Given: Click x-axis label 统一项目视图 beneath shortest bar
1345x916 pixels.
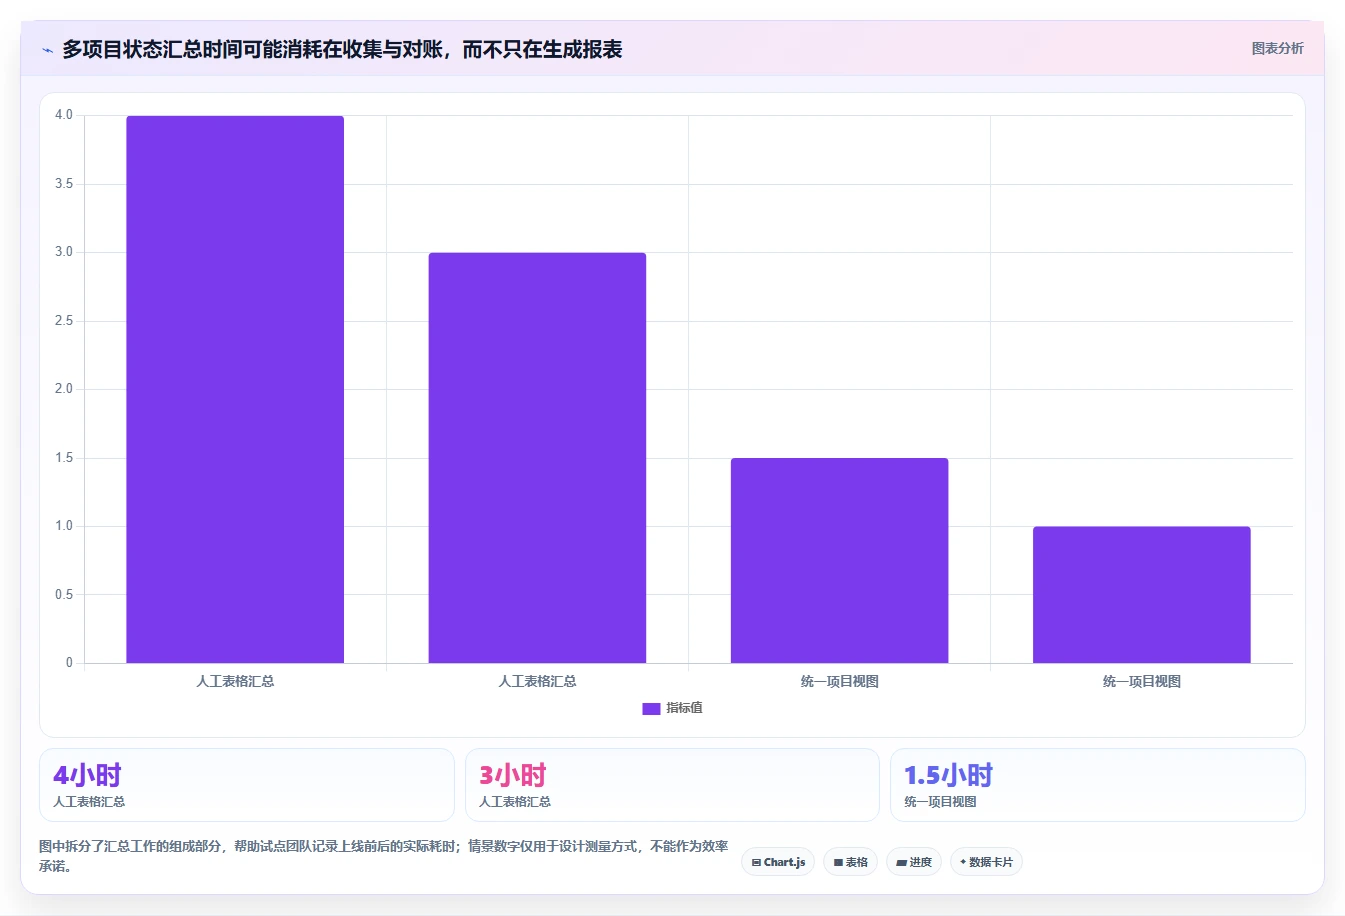Looking at the screenshot, I should (1141, 681).
